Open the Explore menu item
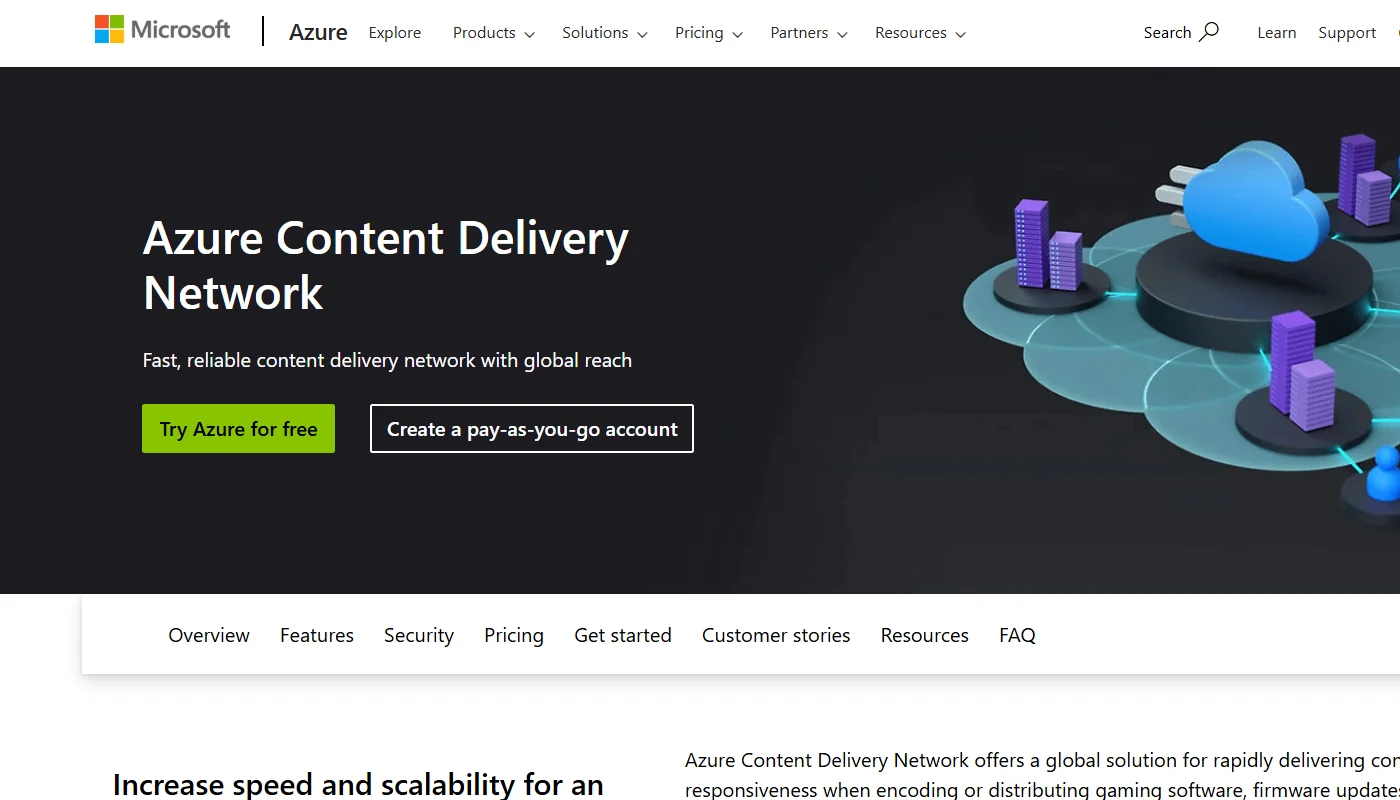The image size is (1400, 800). 395,33
